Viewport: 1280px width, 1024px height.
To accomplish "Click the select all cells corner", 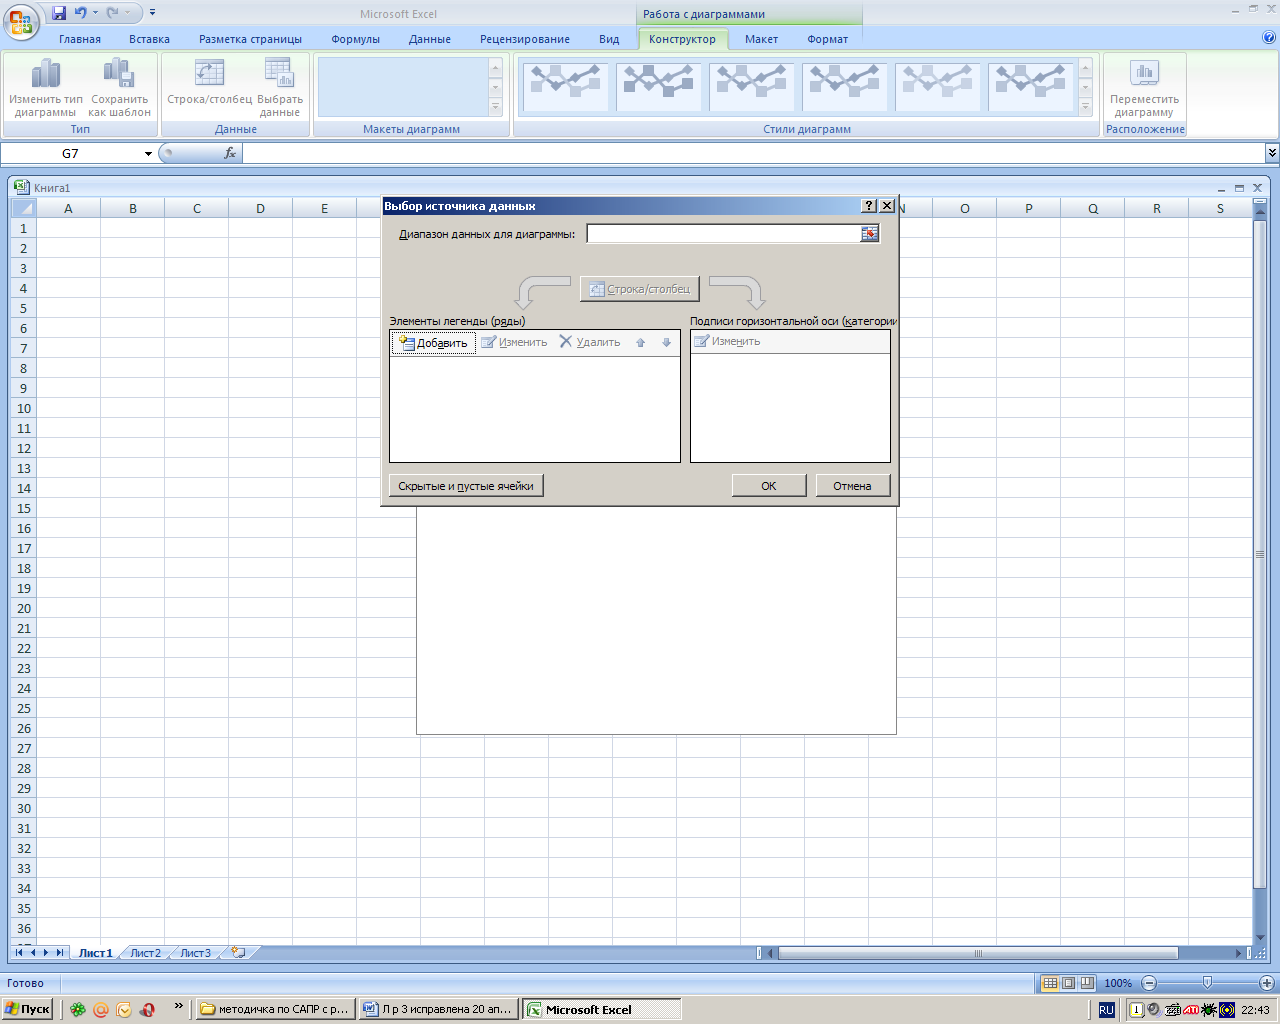I will [23, 208].
